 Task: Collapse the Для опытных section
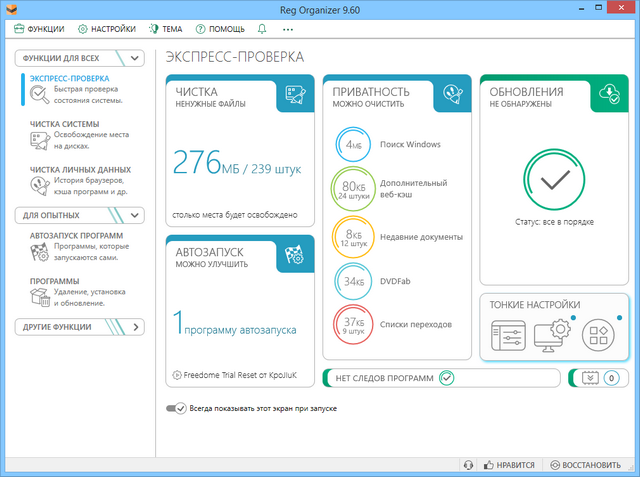pyautogui.click(x=136, y=214)
